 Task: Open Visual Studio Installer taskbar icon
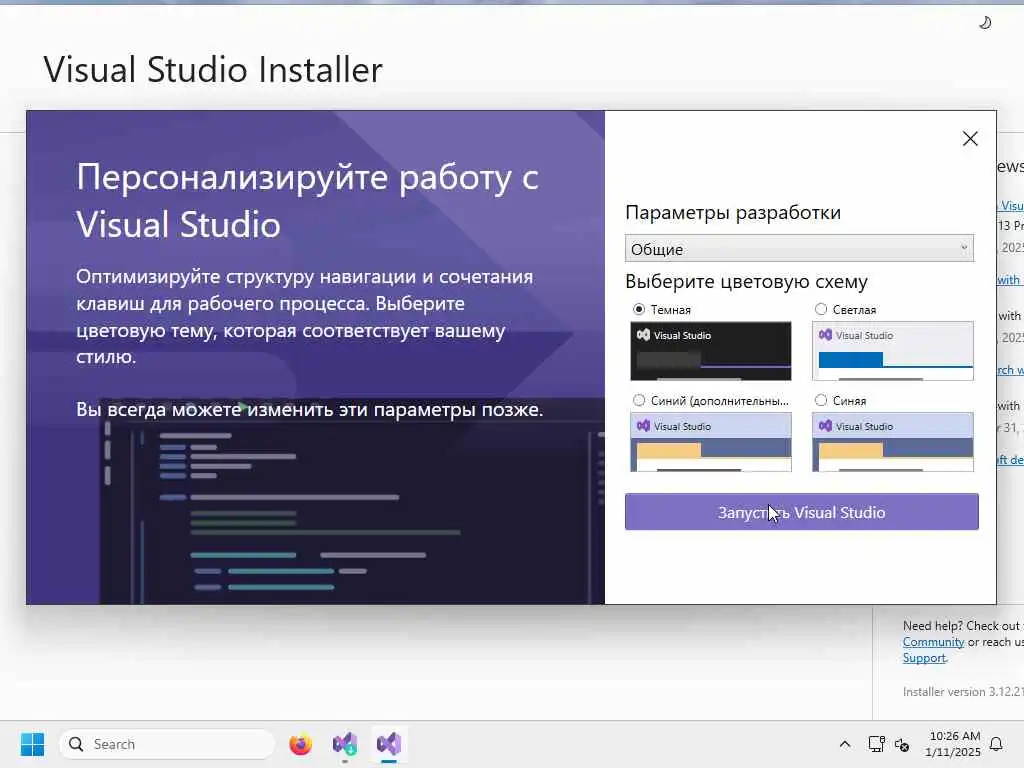coord(345,744)
